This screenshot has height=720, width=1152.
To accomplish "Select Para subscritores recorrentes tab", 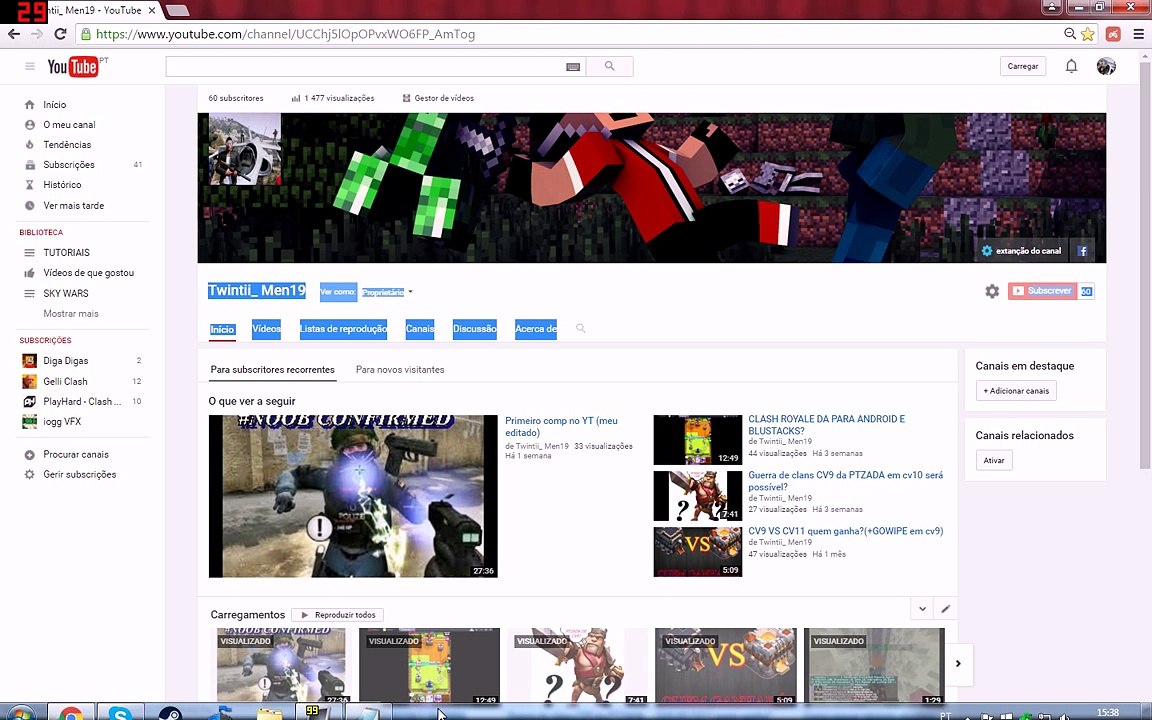I will [273, 370].
